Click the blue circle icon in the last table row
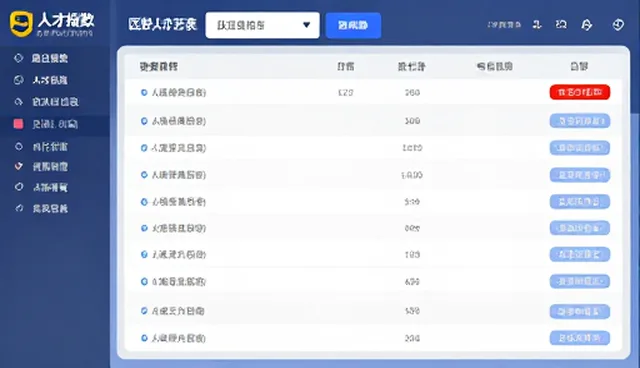This screenshot has width=640, height=368. click(x=144, y=338)
